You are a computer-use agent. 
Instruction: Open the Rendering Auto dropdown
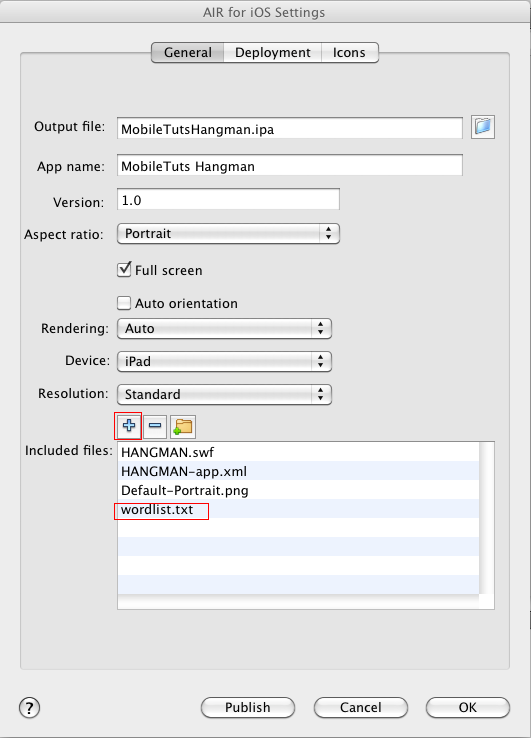(225, 329)
